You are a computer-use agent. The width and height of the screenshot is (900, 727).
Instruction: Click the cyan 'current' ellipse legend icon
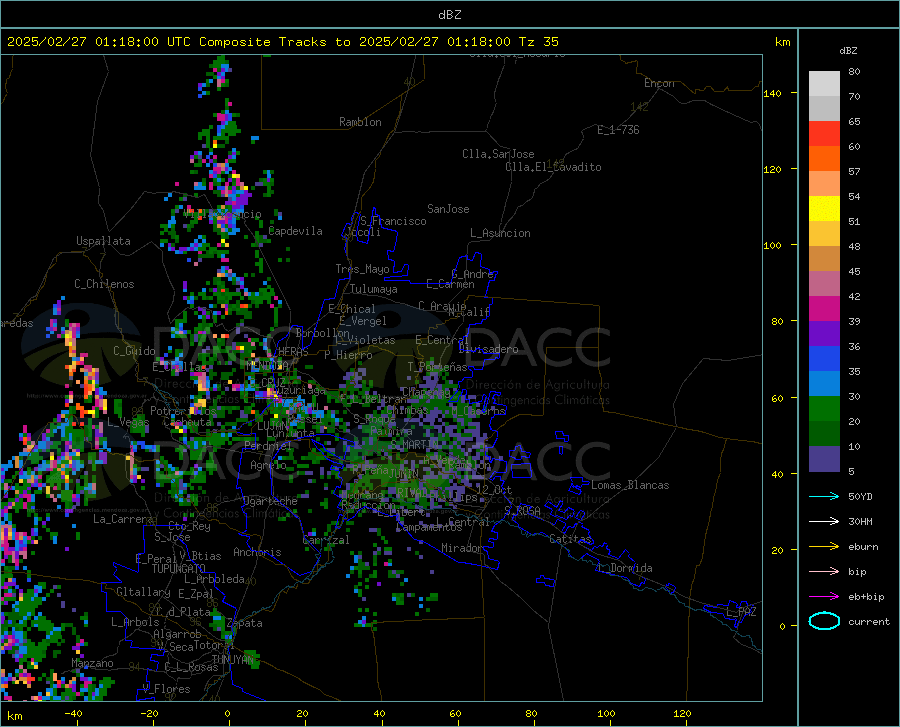coord(824,621)
